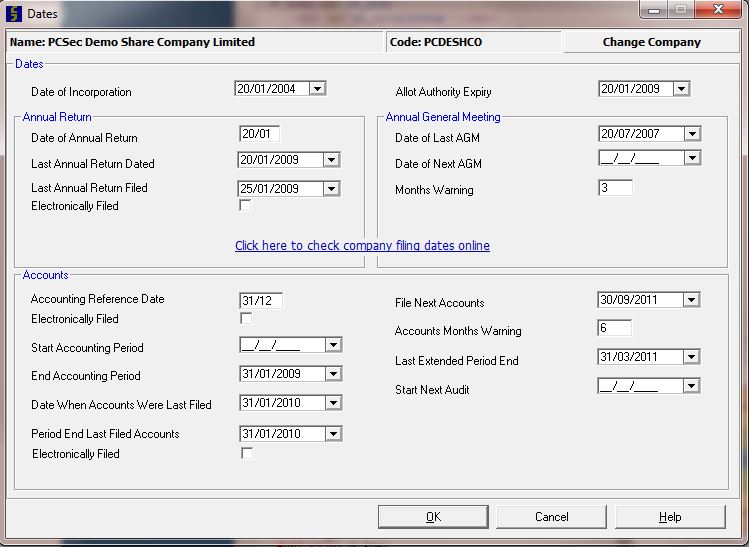The image size is (749, 547).
Task: Expand the Start Next Audit dropdown
Action: [692, 386]
